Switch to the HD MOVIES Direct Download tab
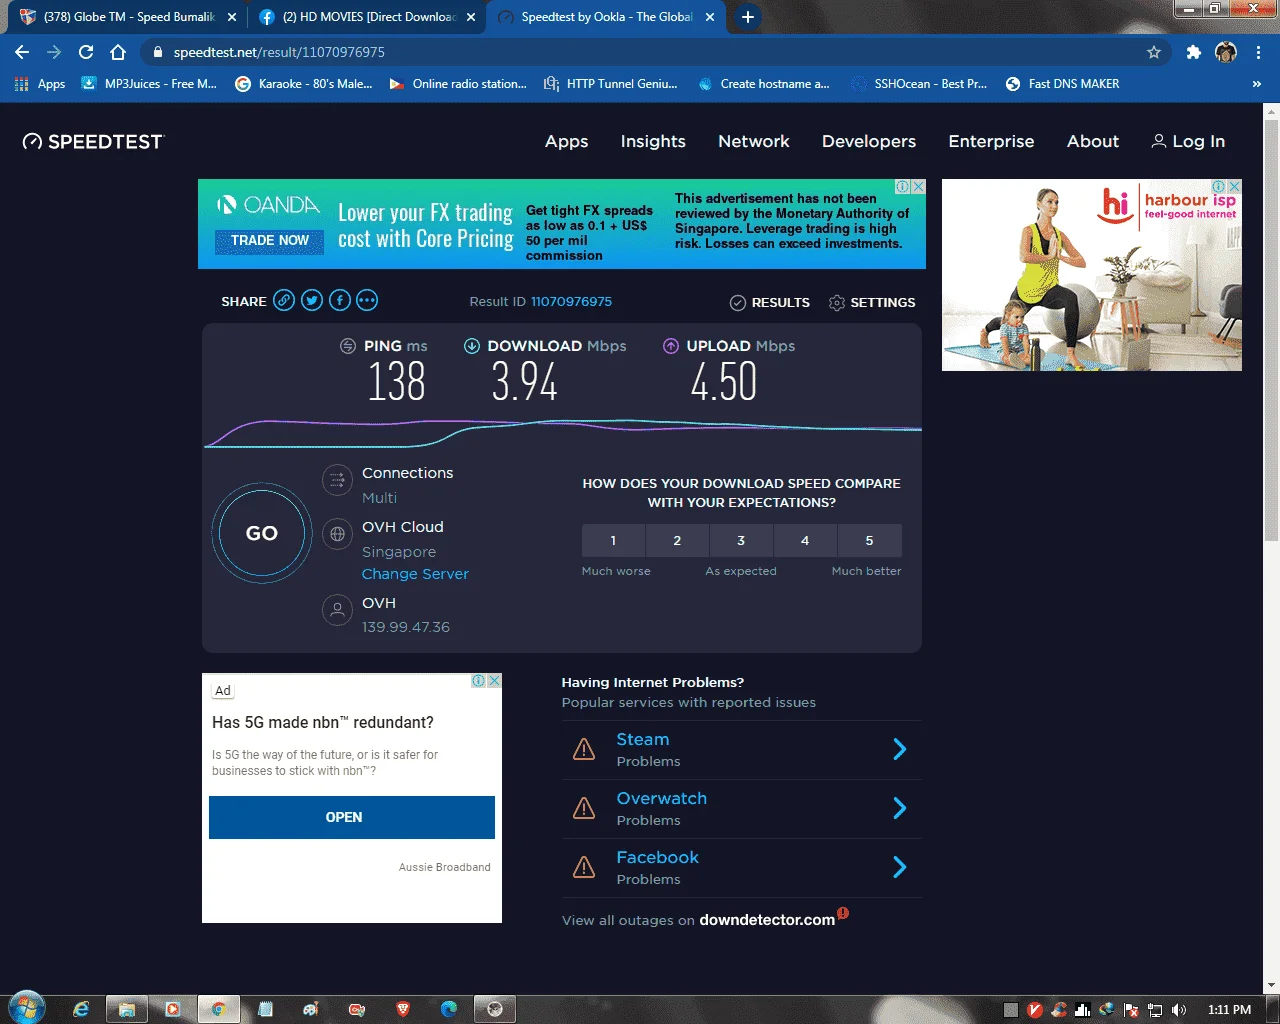This screenshot has height=1024, width=1280. [x=368, y=17]
